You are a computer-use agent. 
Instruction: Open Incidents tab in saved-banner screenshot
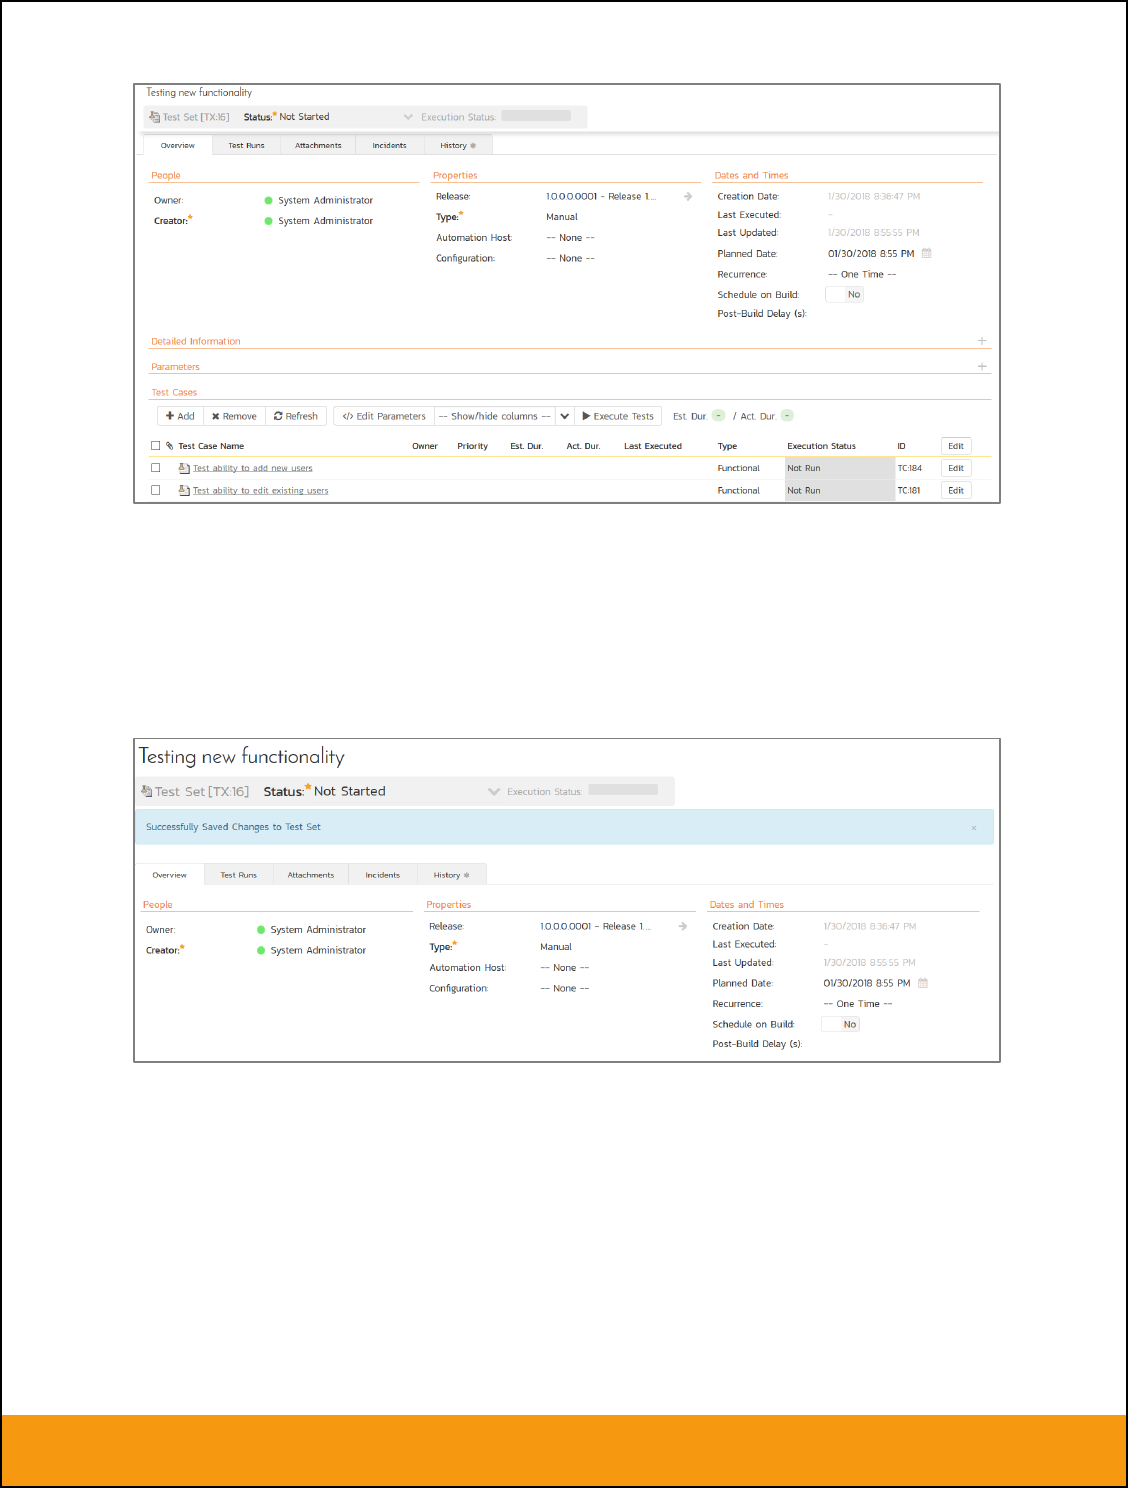pyautogui.click(x=382, y=875)
